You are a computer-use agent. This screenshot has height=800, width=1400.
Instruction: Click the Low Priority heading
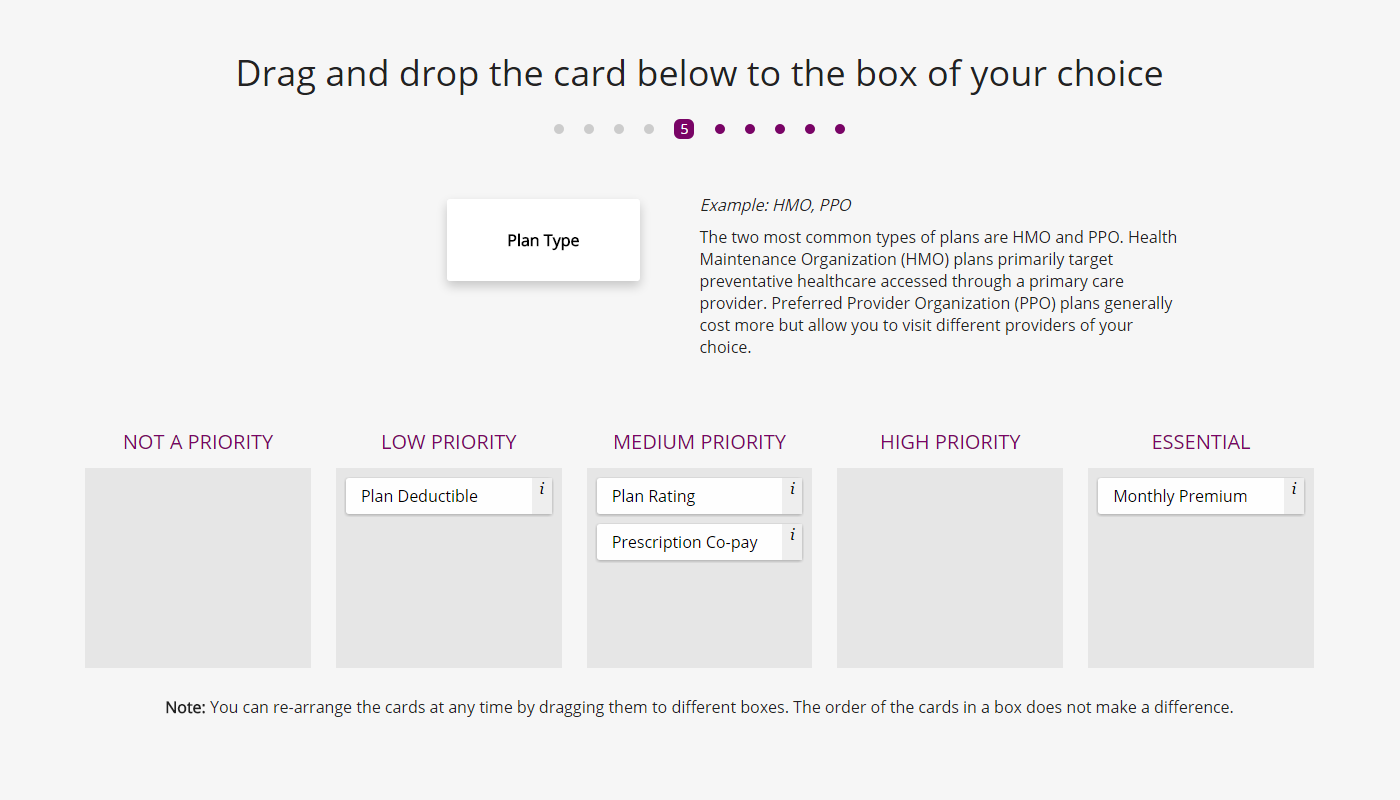click(x=449, y=442)
